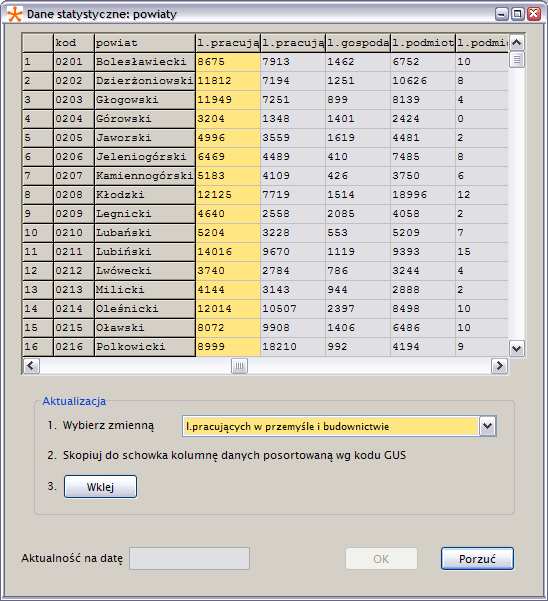This screenshot has width=548, height=601.
Task: Select the Kamiennogórski cell
Action: point(145,176)
